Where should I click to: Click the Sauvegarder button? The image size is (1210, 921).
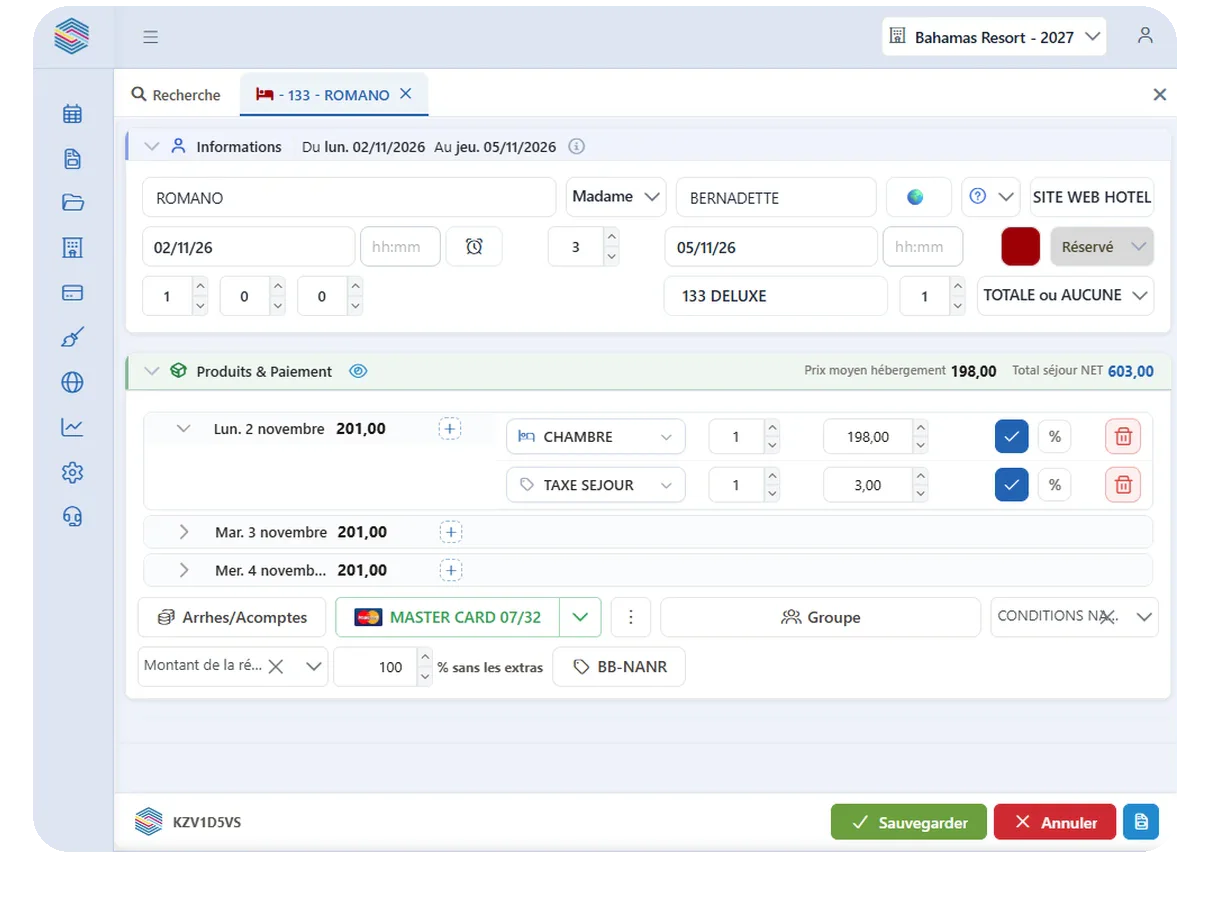(x=908, y=822)
